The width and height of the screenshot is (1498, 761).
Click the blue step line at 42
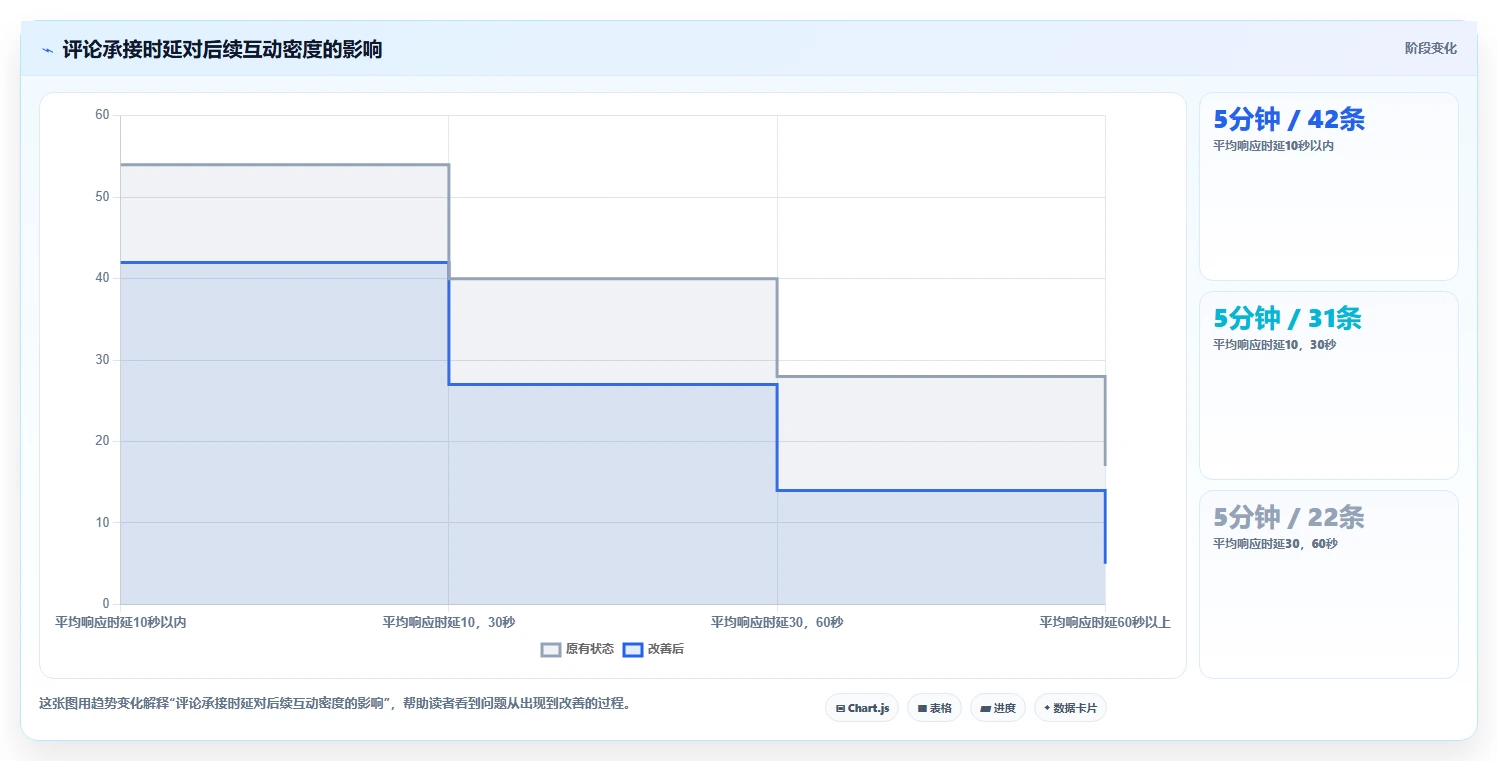tap(284, 262)
